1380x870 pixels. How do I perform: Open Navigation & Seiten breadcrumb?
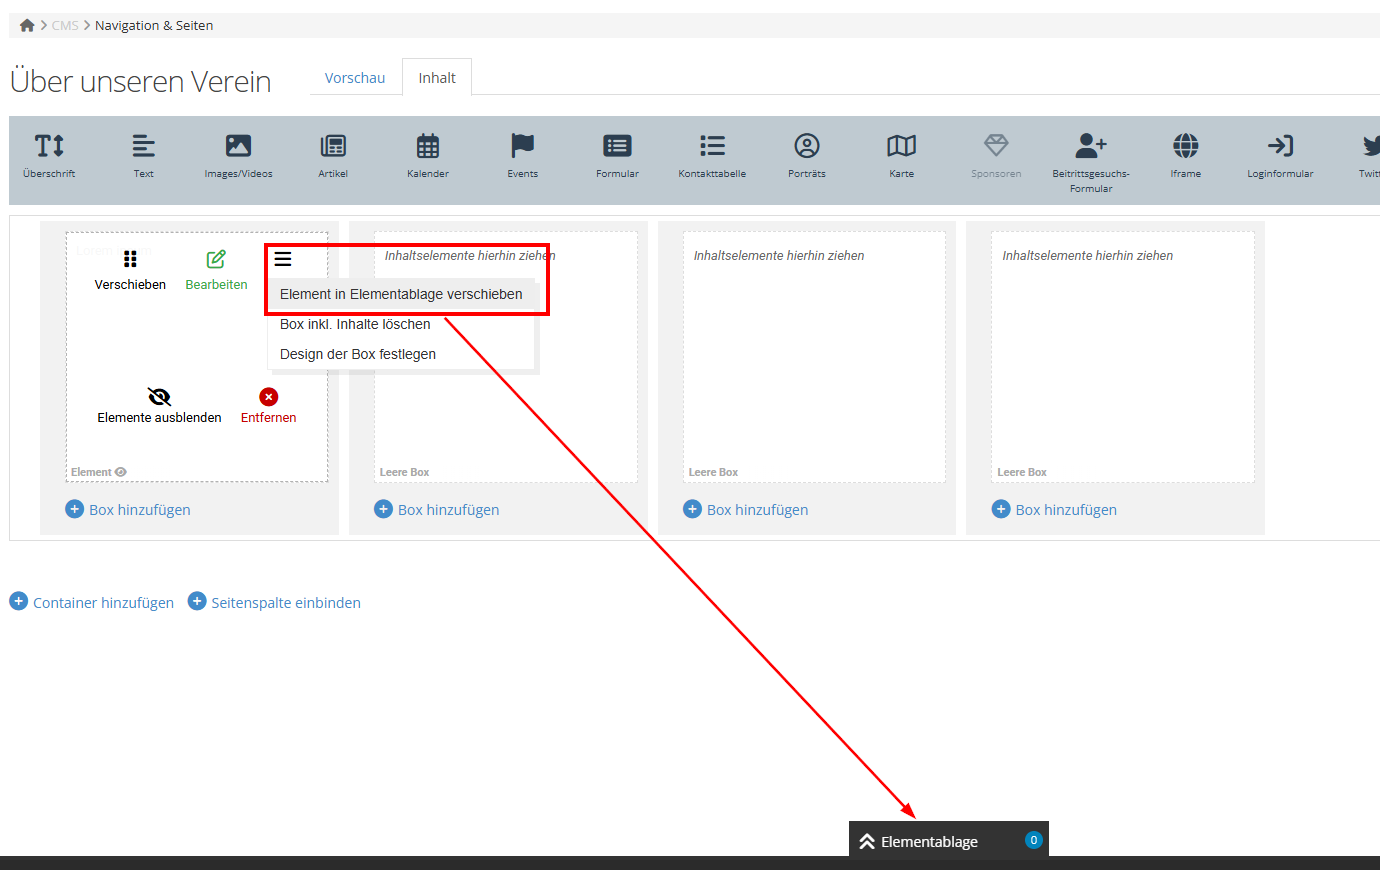pos(154,25)
